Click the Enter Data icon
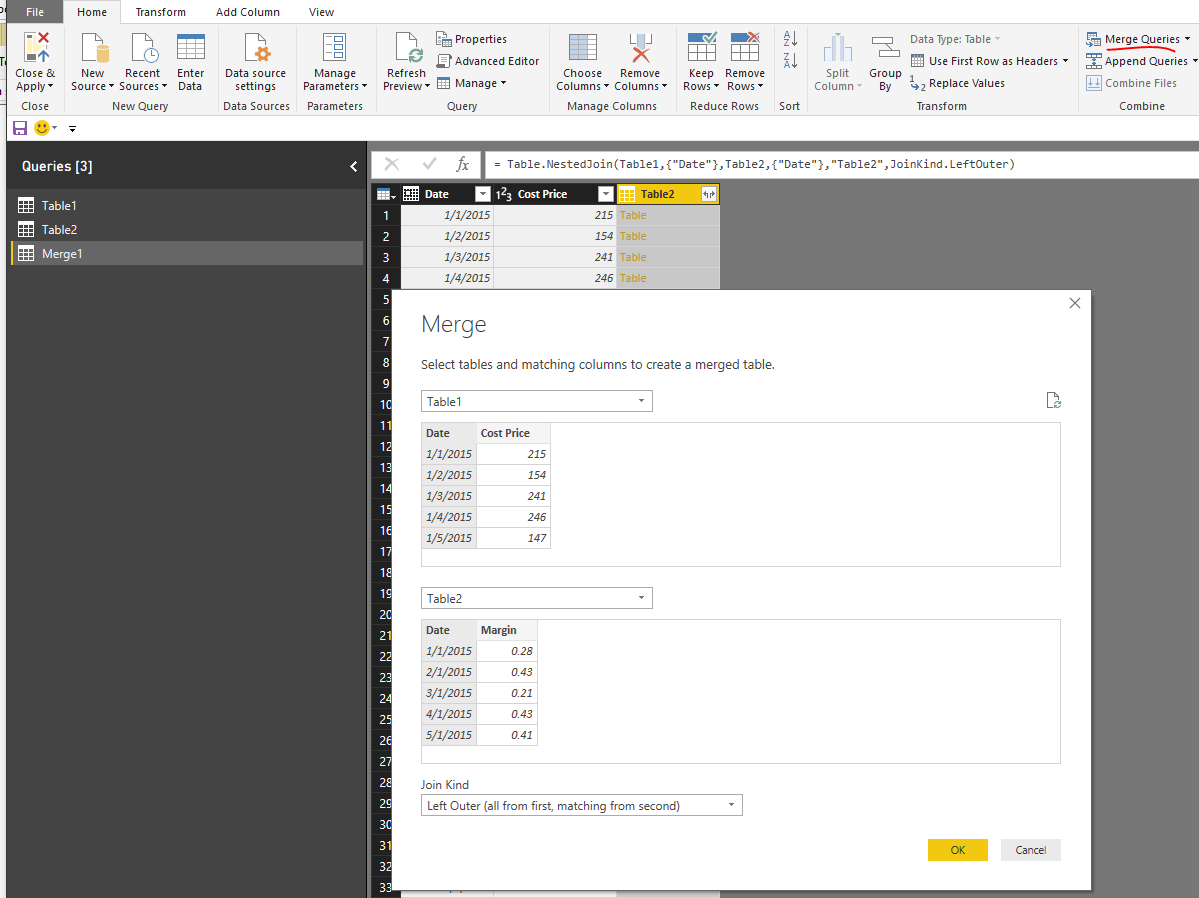This screenshot has width=1199, height=898. point(190,48)
